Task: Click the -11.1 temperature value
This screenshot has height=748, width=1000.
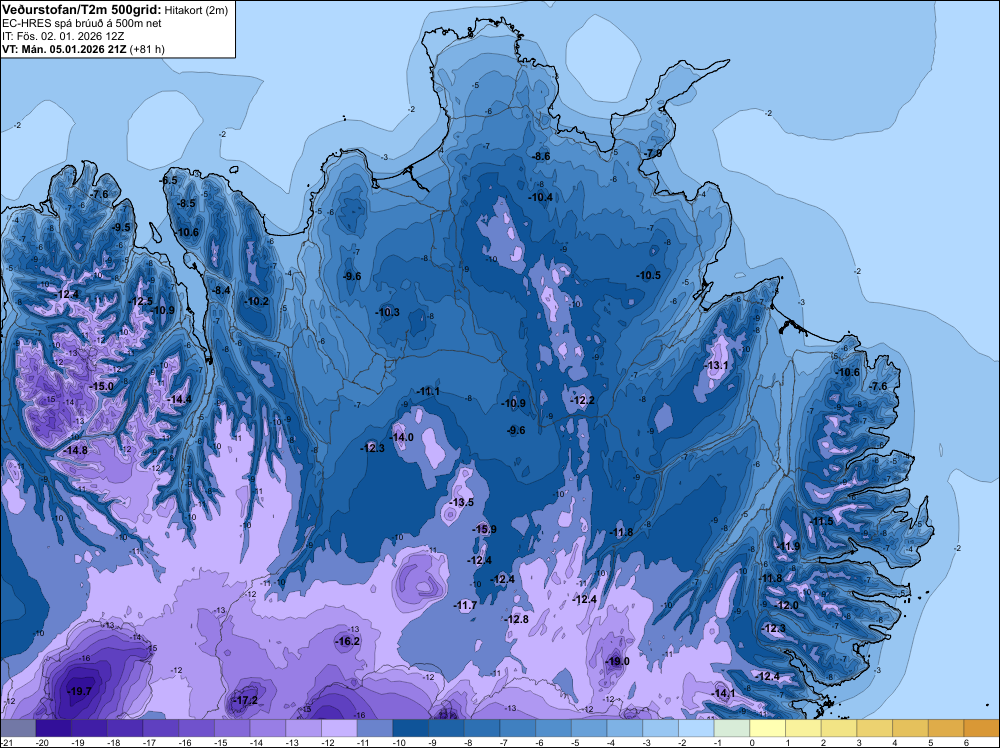Action: point(428,392)
